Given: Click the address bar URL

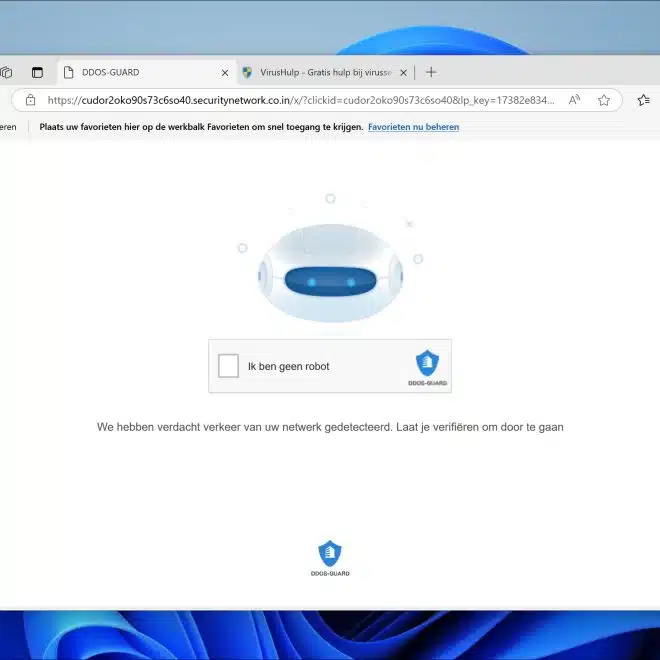Looking at the screenshot, I should click(x=301, y=100).
